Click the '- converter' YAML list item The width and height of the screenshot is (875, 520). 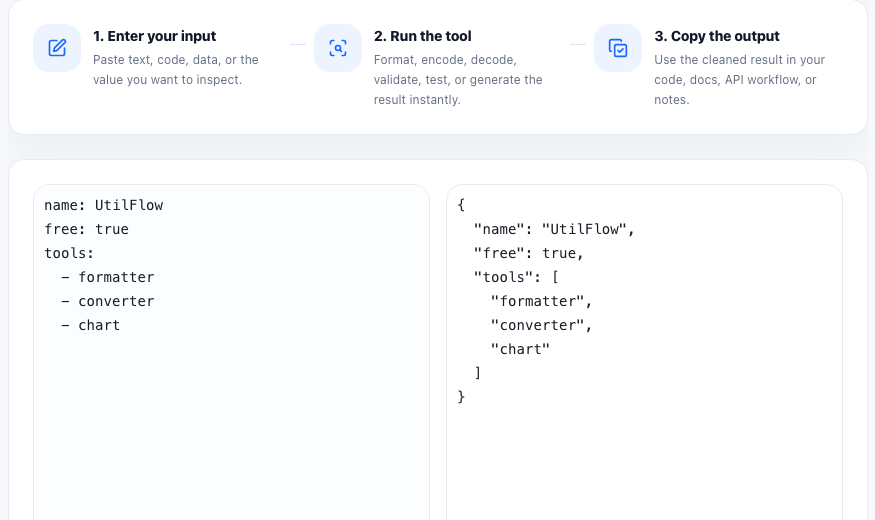click(x=108, y=301)
